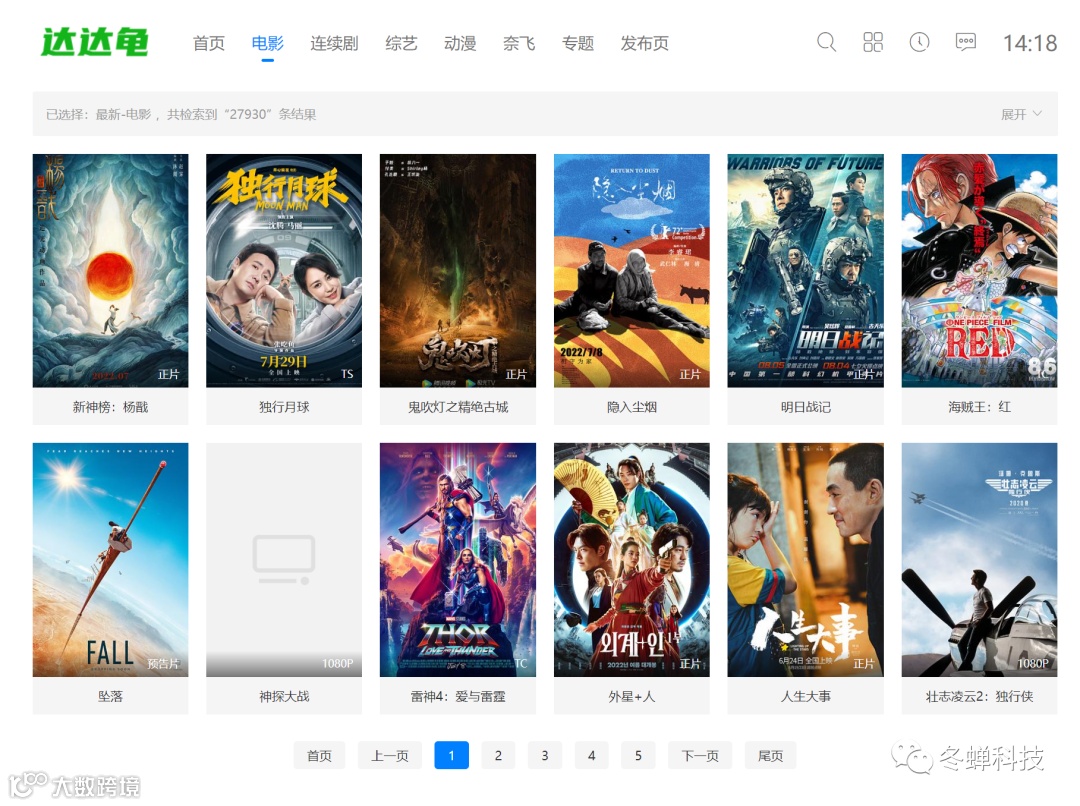Open 壮志凌云2 poster

(x=979, y=559)
